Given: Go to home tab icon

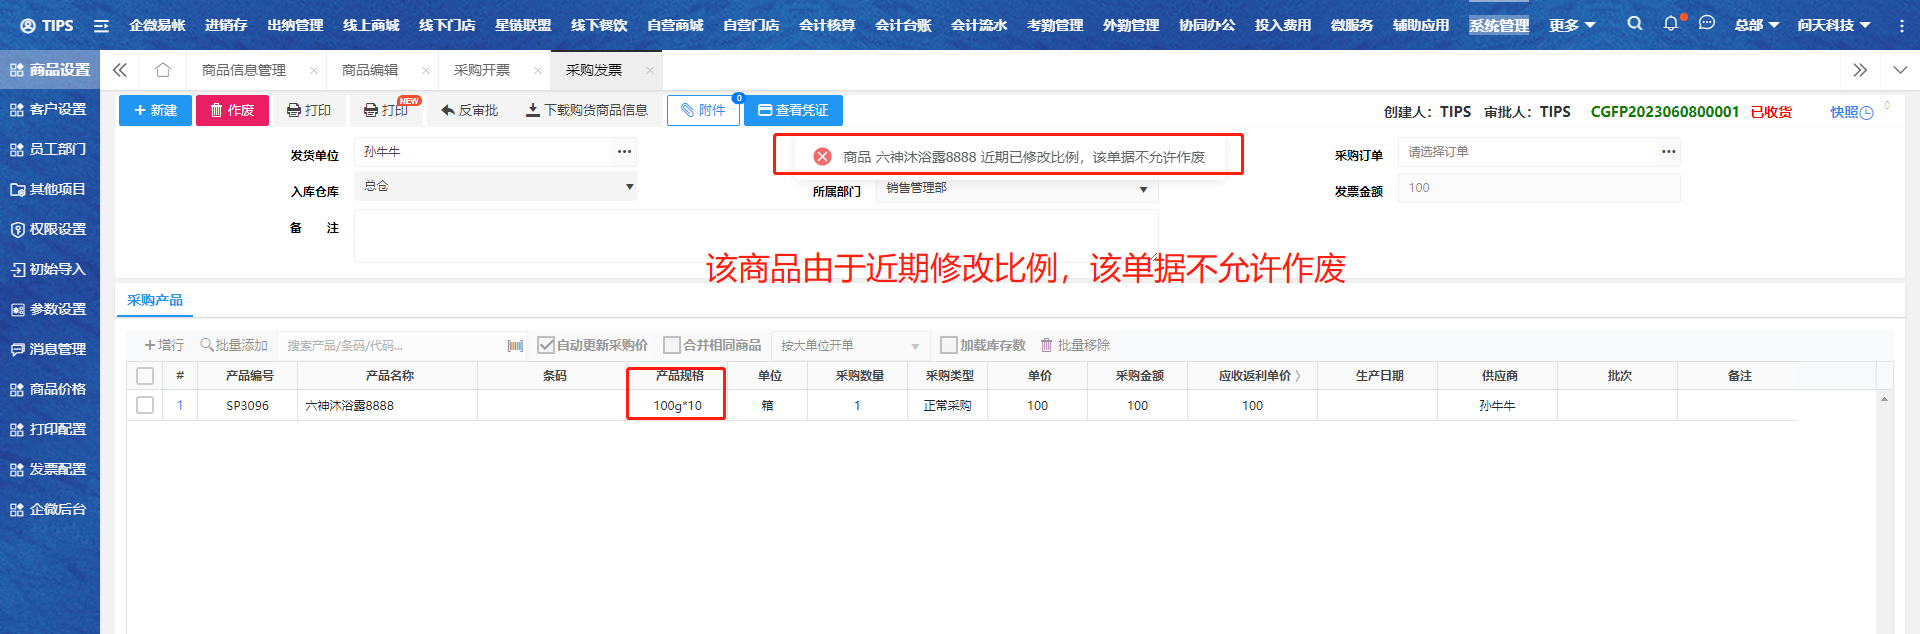Looking at the screenshot, I should pyautogui.click(x=163, y=70).
